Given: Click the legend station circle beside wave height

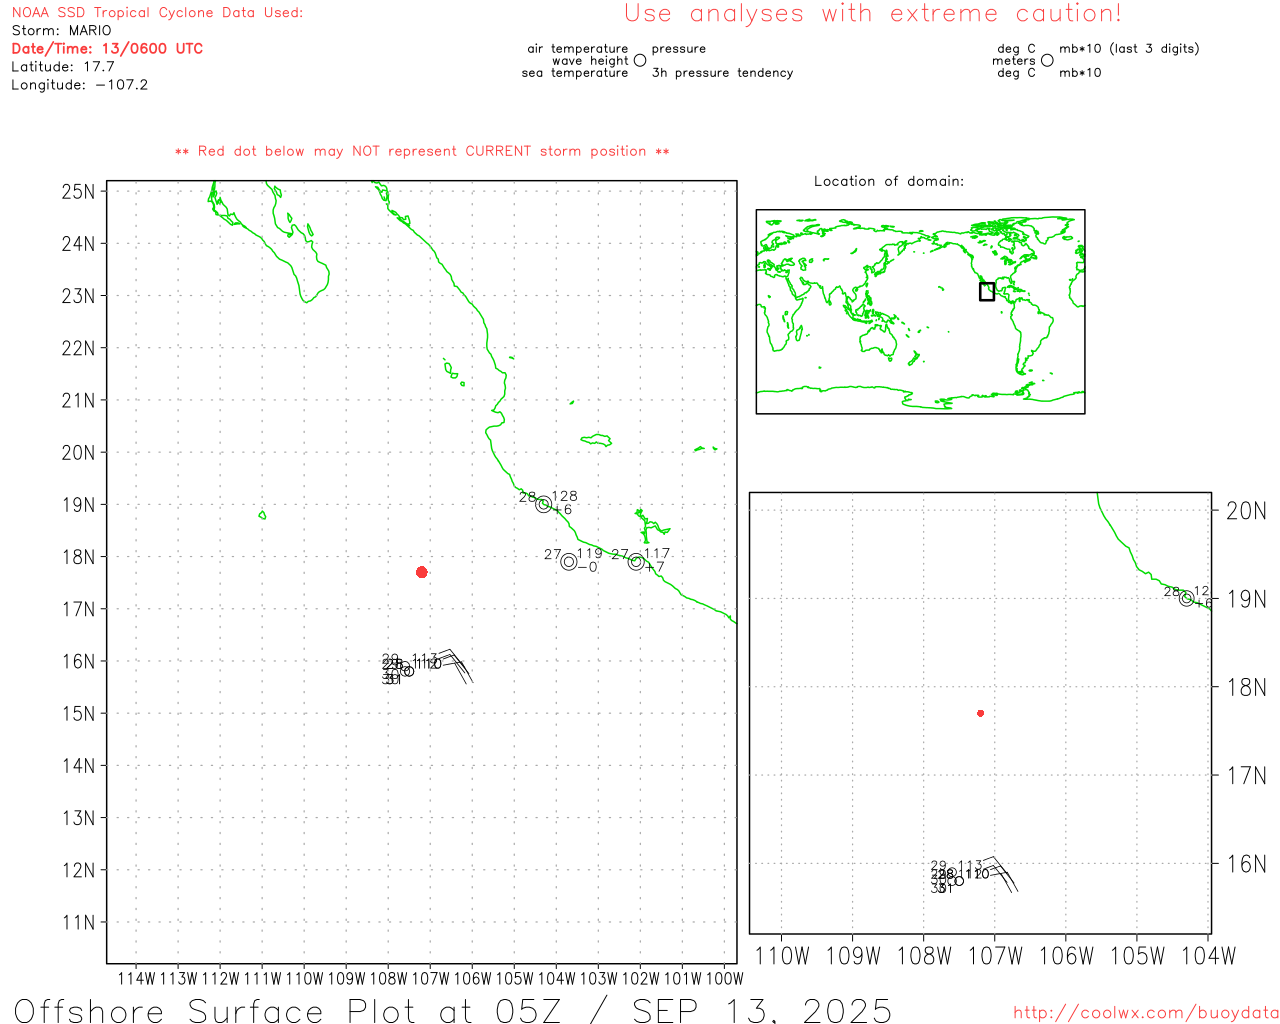Looking at the screenshot, I should pos(640,60).
